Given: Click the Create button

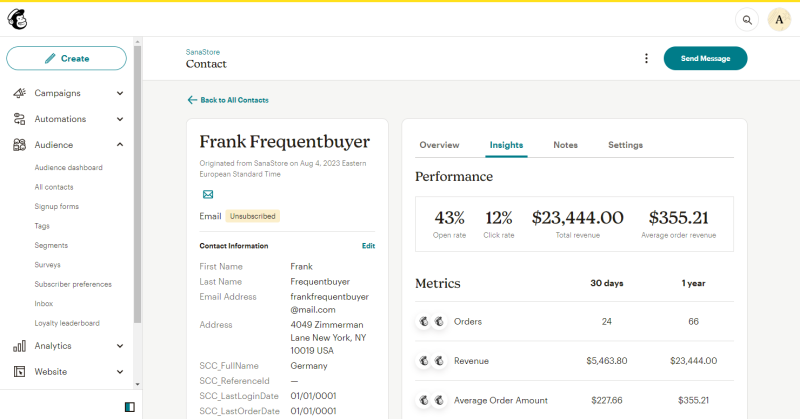Looking at the screenshot, I should click(66, 58).
